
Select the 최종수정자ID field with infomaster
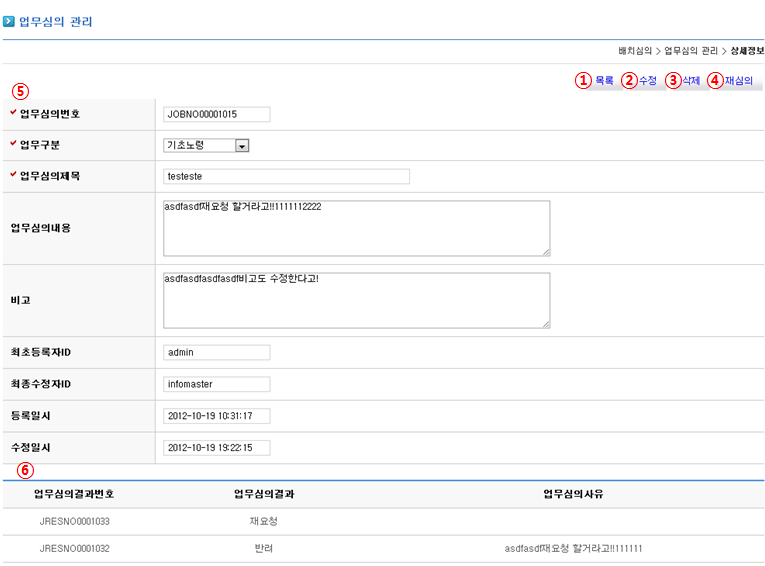pos(216,384)
